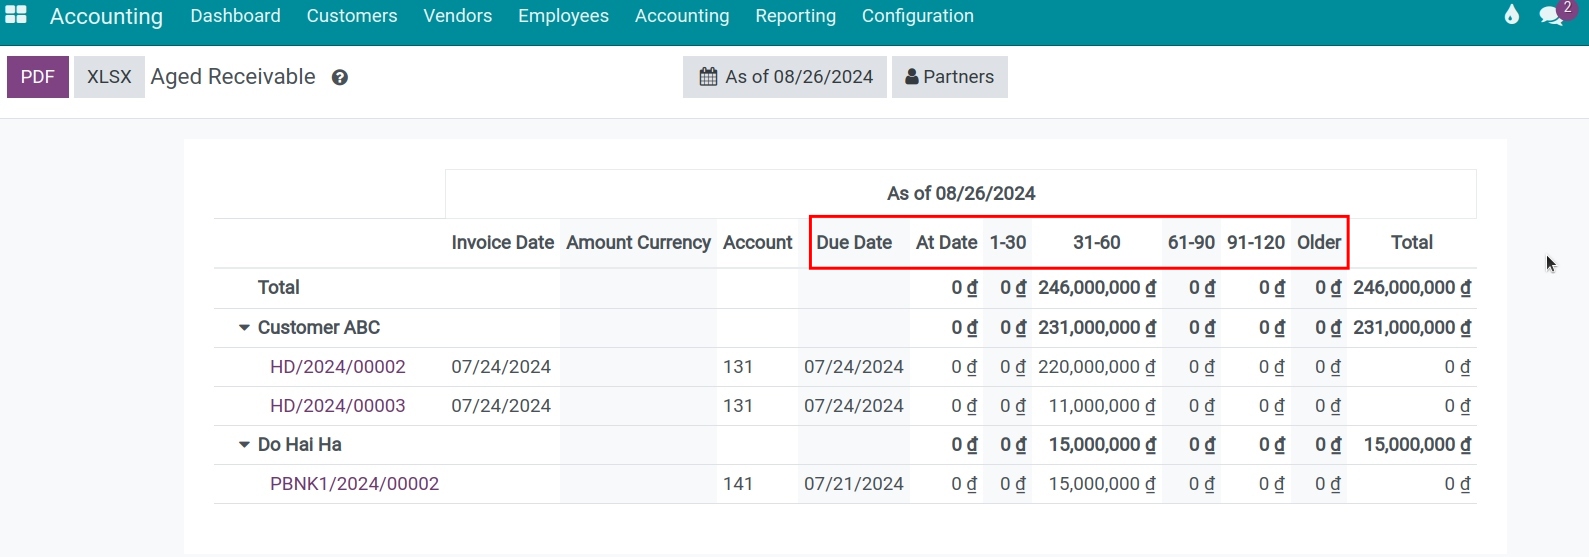1589x557 pixels.
Task: Click 15,000,000 ₫ in PBNK1/2024/00002 row
Action: (1102, 484)
